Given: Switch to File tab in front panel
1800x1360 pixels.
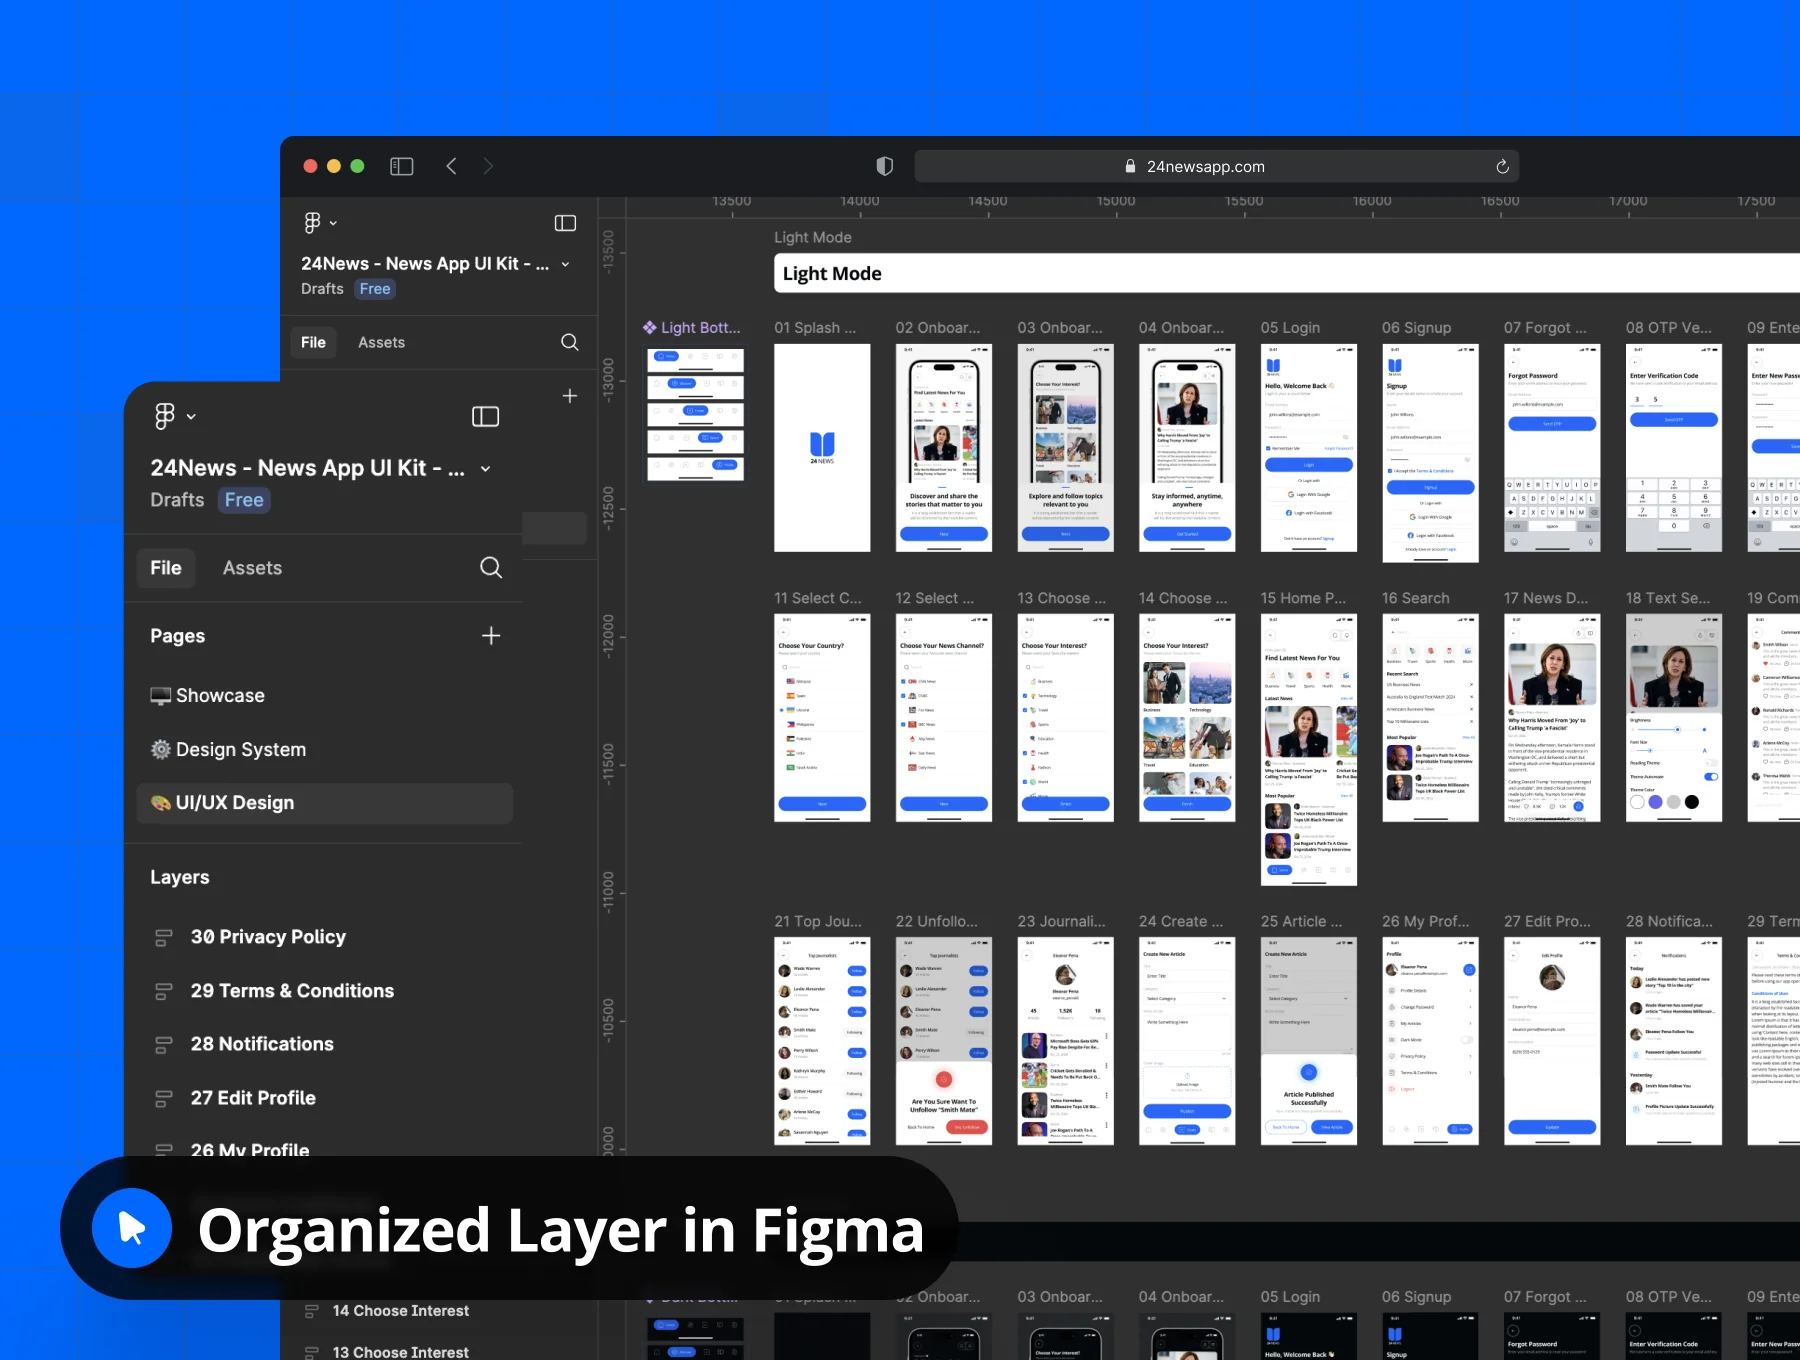Looking at the screenshot, I should tap(166, 568).
